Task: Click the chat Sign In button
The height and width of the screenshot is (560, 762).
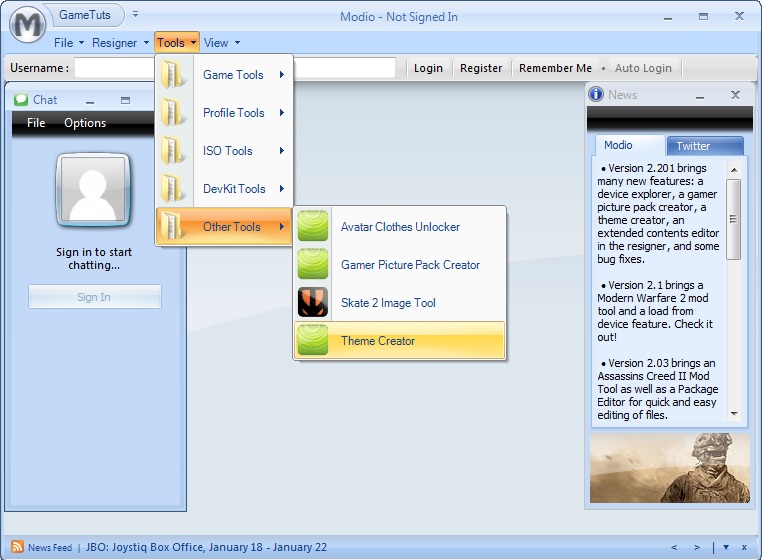Action: (94, 297)
